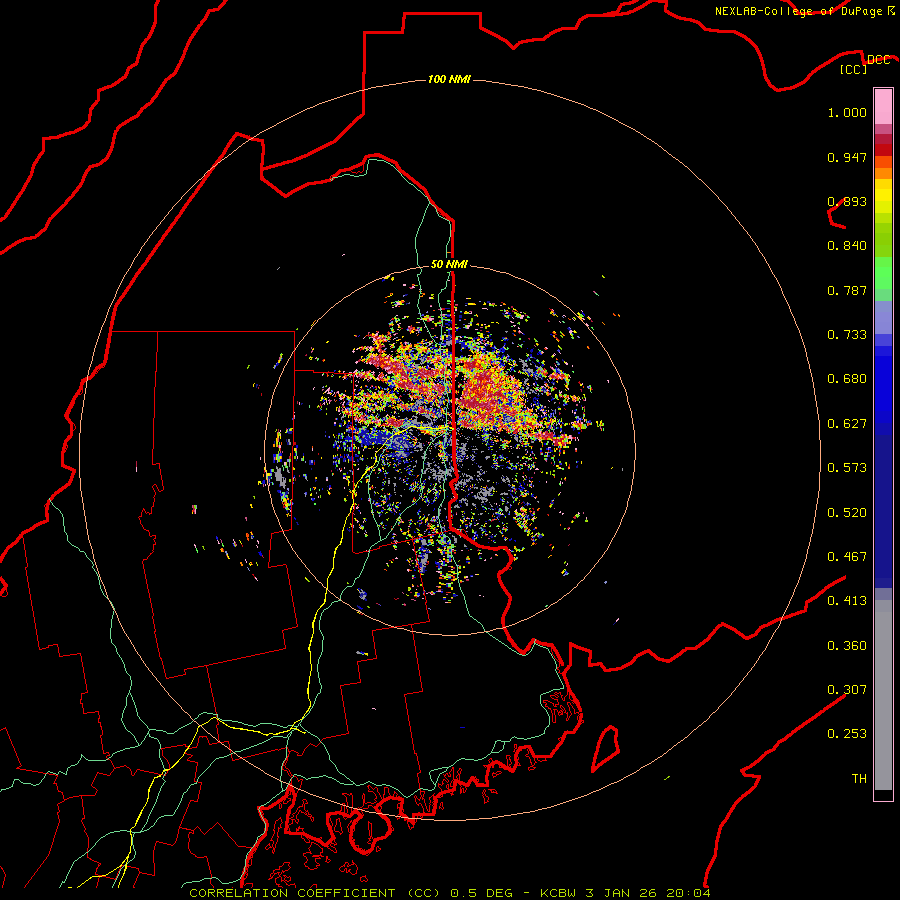Click the 0.947 value on color scale
The width and height of the screenshot is (900, 900).
click(847, 157)
